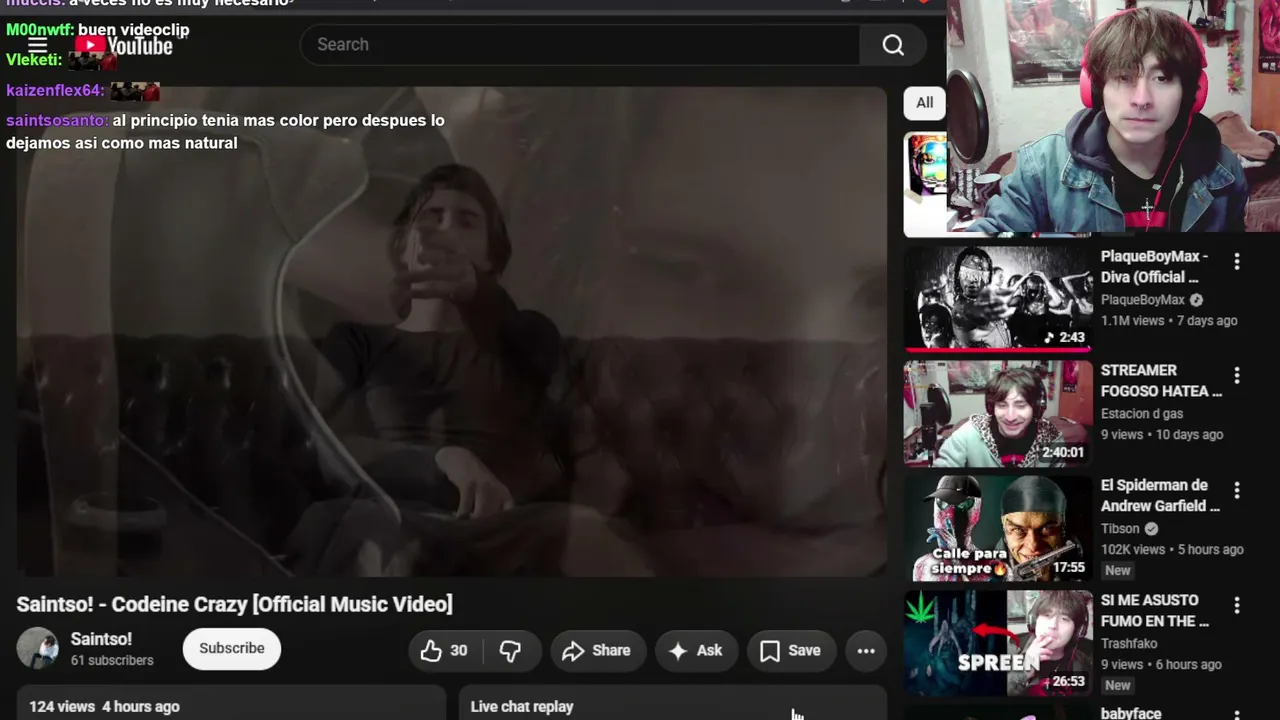Play El Spiderman de Andrew Garfield thumbnail
The height and width of the screenshot is (720, 1280).
point(998,528)
